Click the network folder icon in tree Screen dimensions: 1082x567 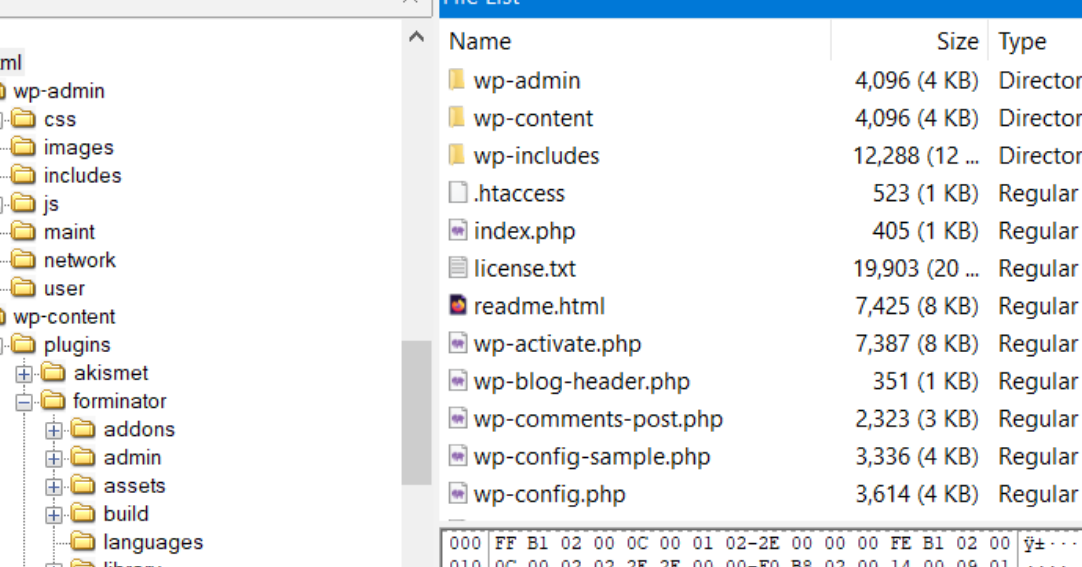(x=23, y=260)
